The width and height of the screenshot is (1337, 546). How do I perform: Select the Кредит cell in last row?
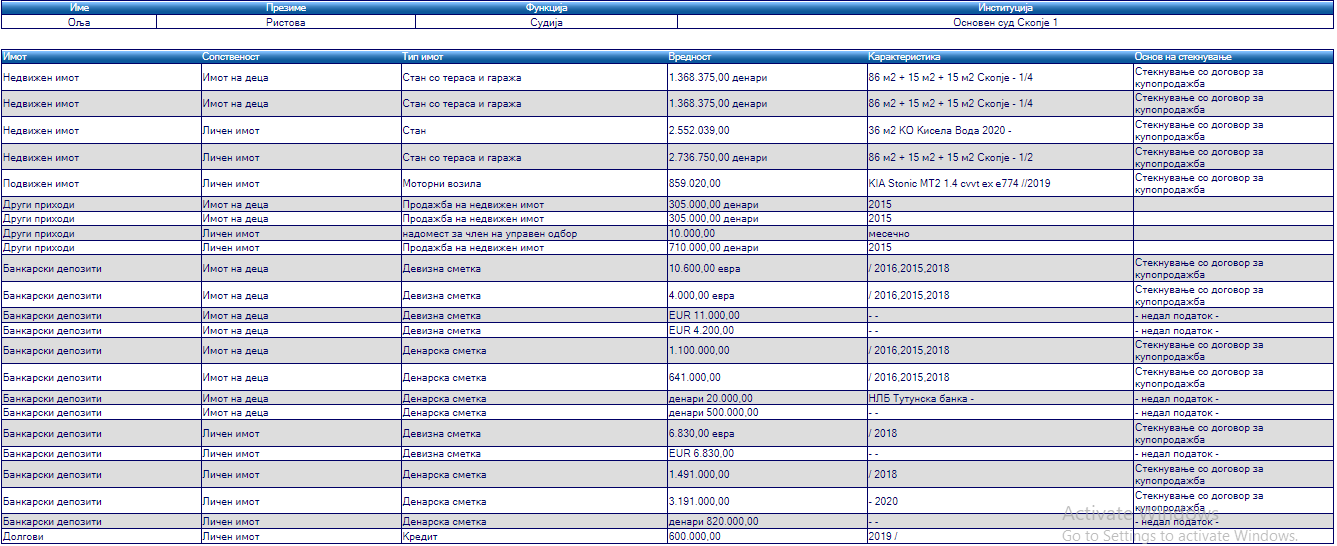pos(419,537)
